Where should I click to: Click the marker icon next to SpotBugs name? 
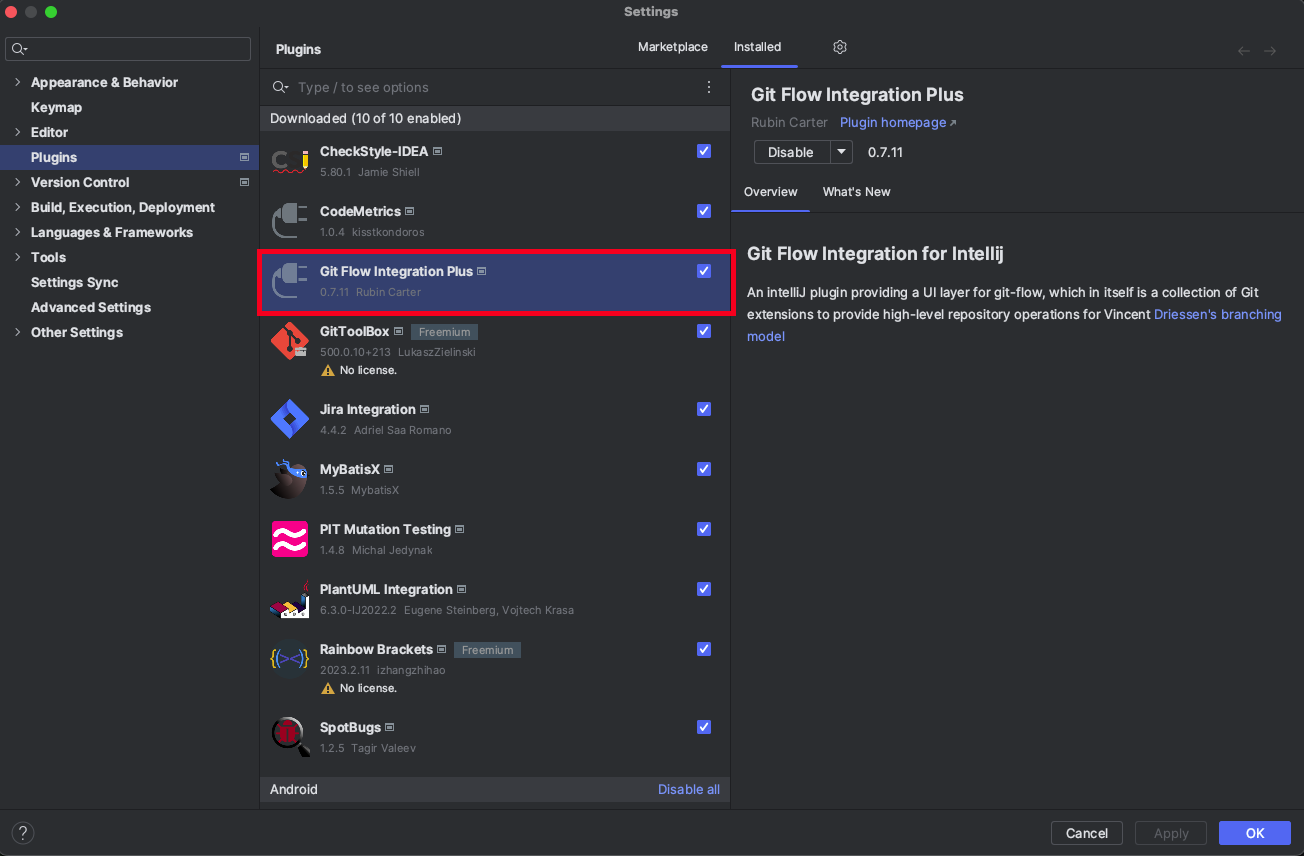pos(390,728)
